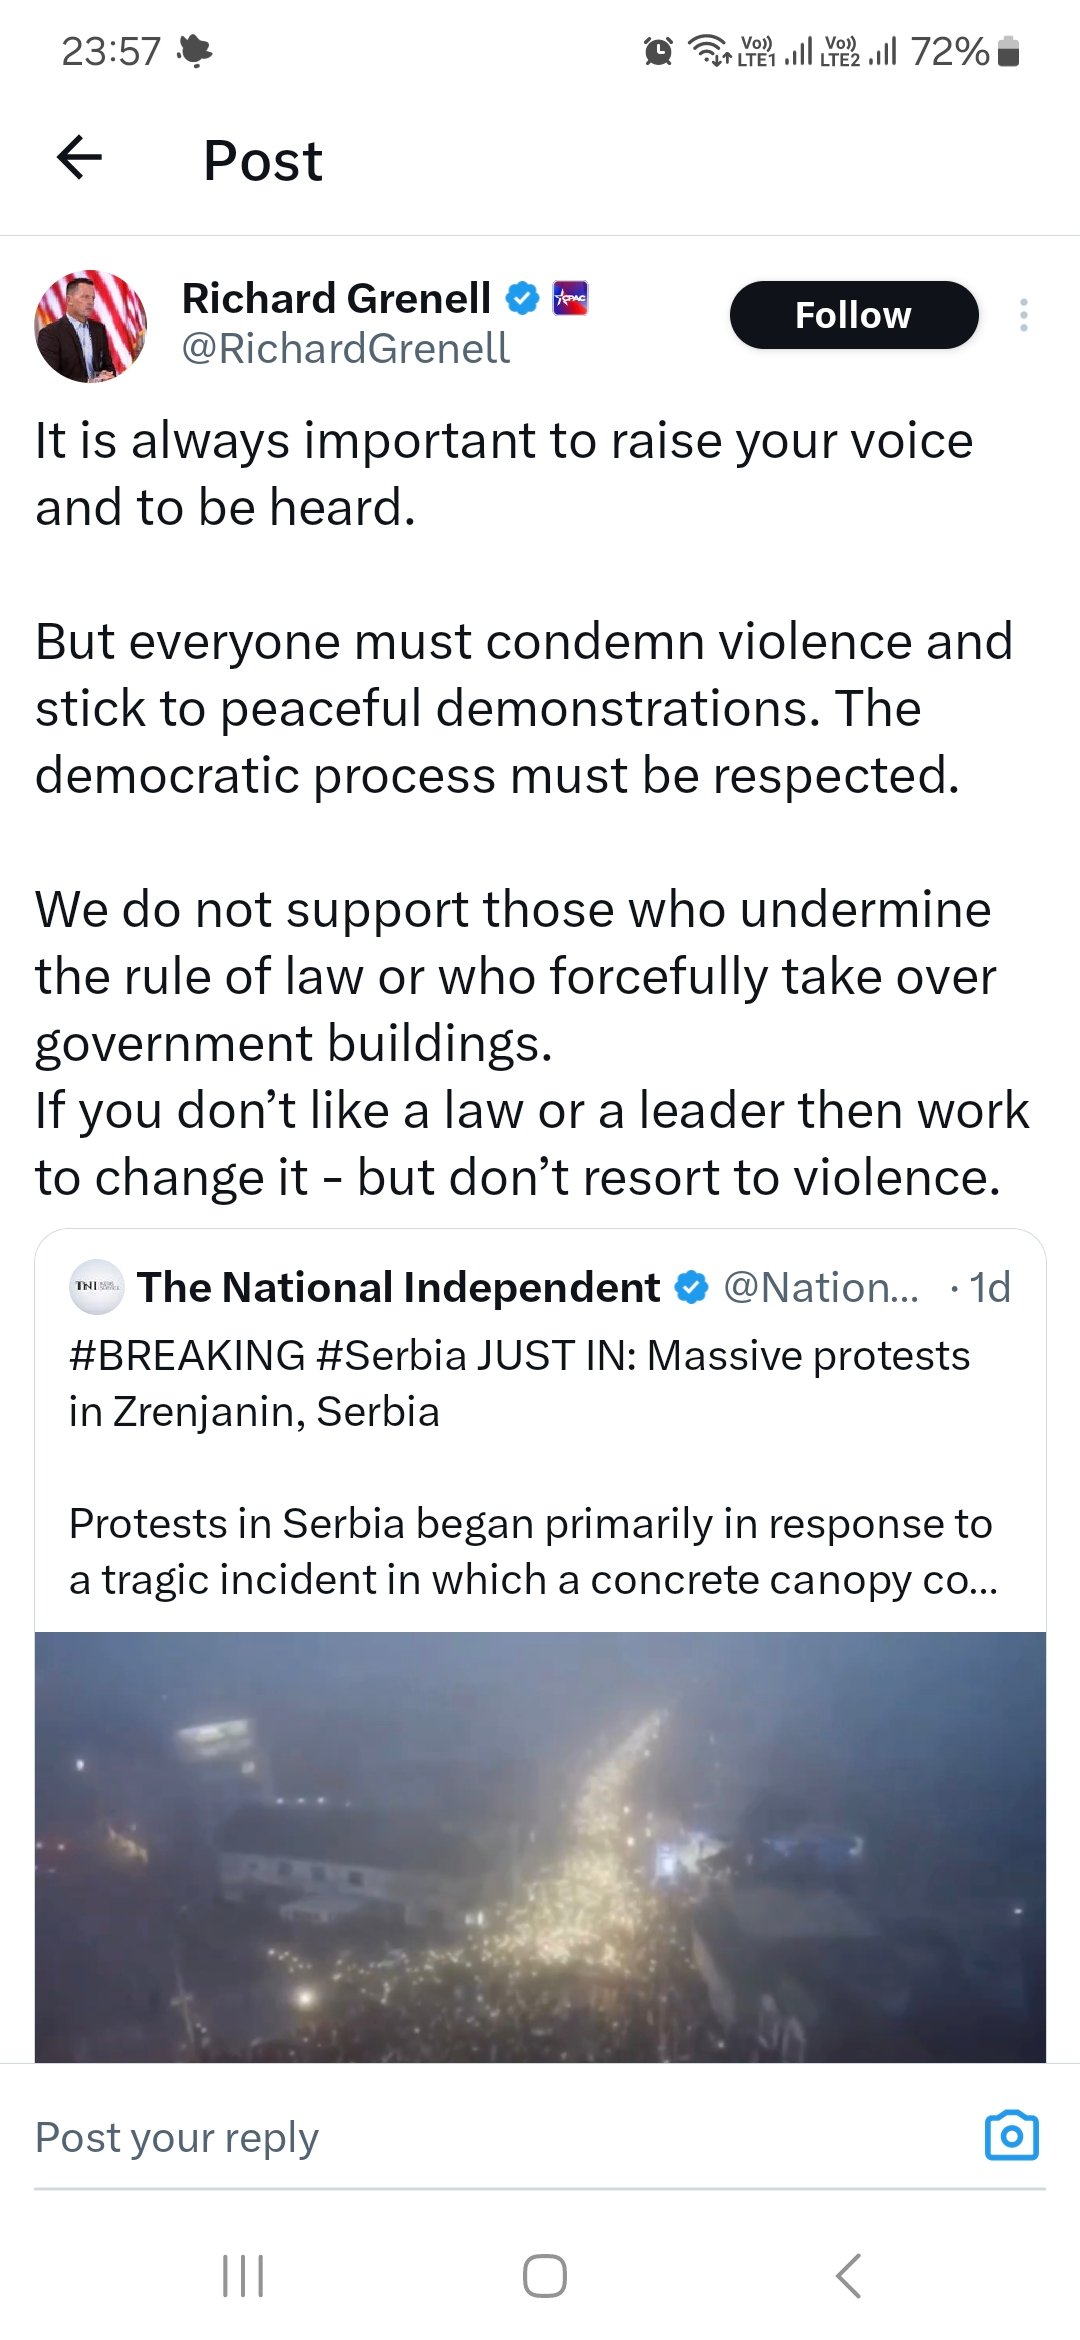
Task: Follow Richard Grenell
Action: click(854, 315)
